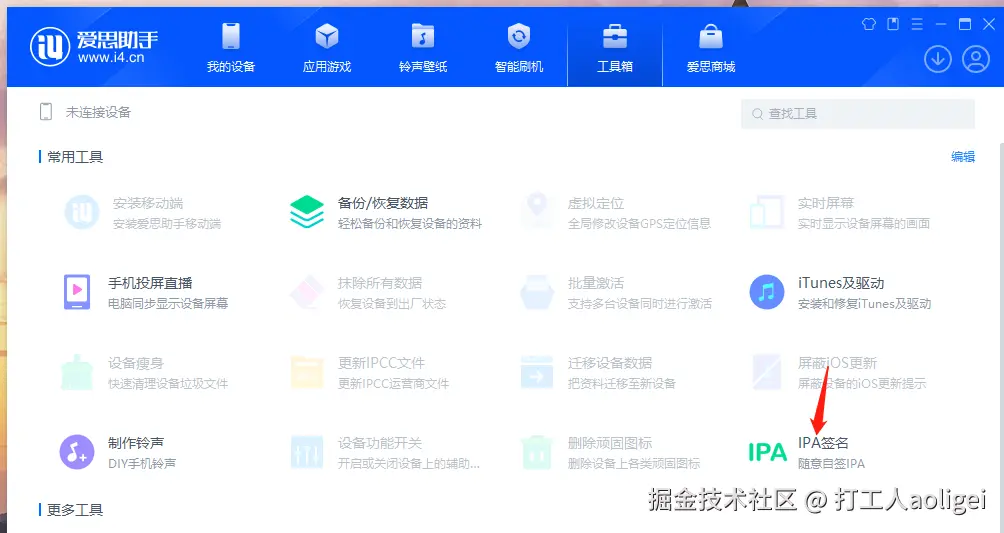This screenshot has width=1004, height=533.
Task: Open the 我的设备 tab
Action: 231,47
